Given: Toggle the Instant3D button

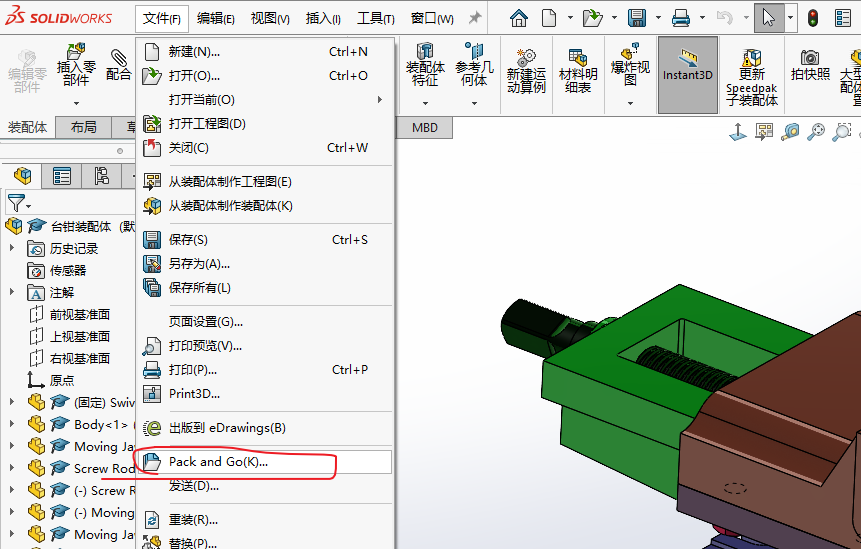Looking at the screenshot, I should pyautogui.click(x=687, y=75).
